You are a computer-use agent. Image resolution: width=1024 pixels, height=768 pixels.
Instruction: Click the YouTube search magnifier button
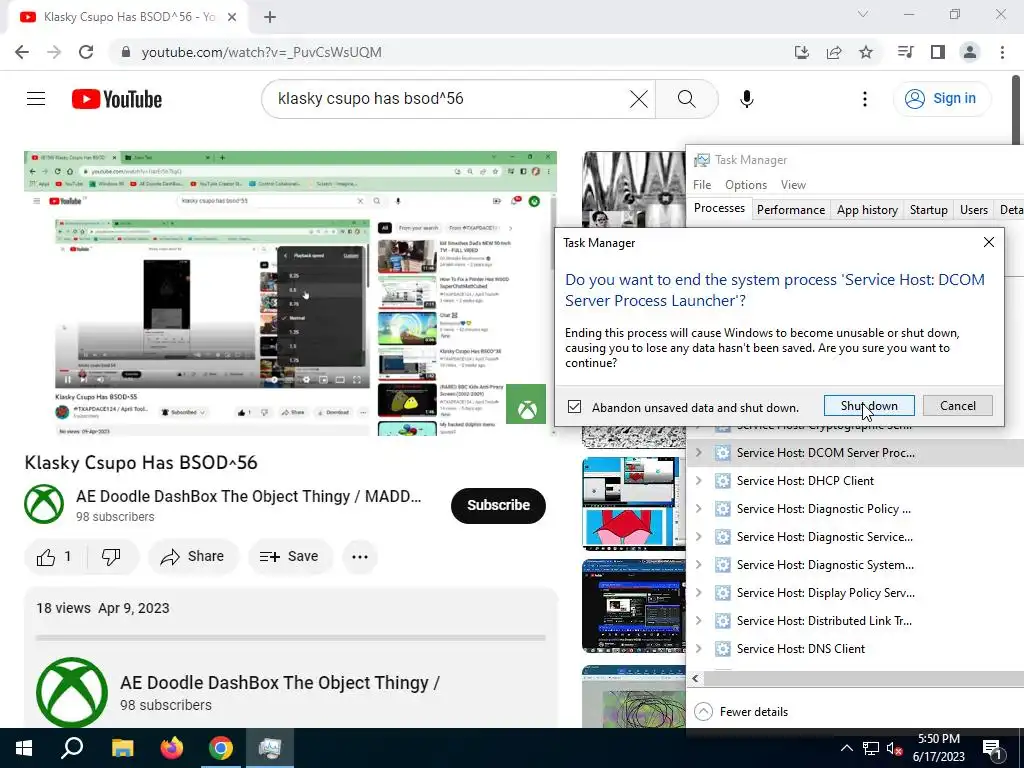click(686, 99)
